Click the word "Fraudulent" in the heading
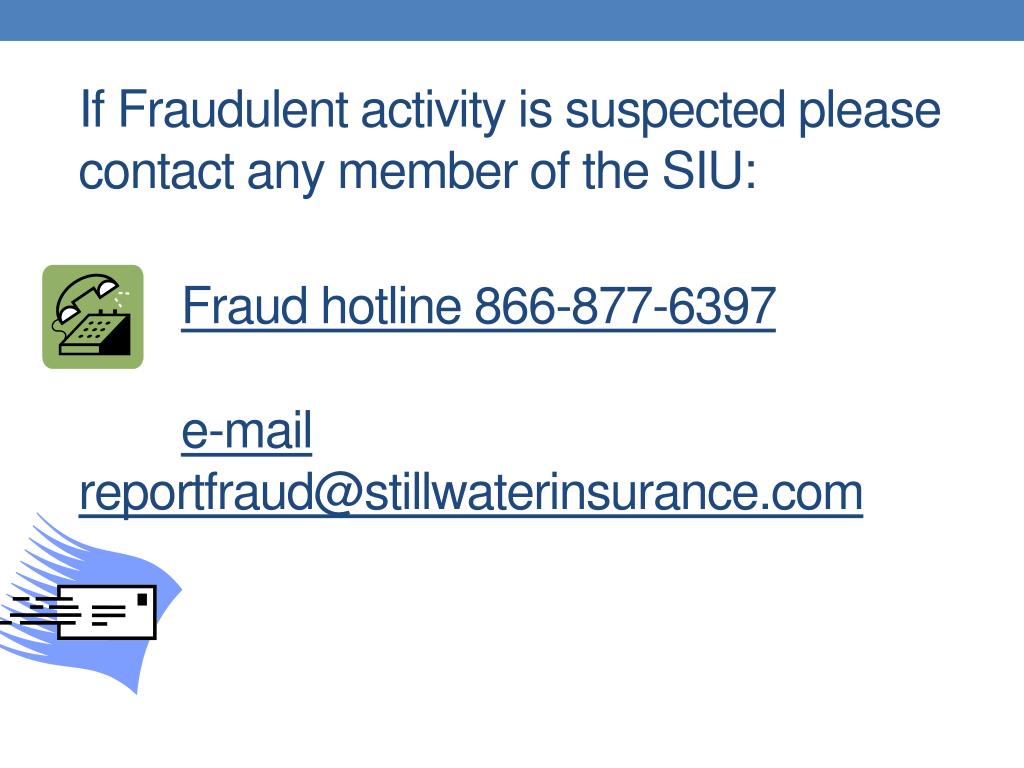 pos(232,108)
